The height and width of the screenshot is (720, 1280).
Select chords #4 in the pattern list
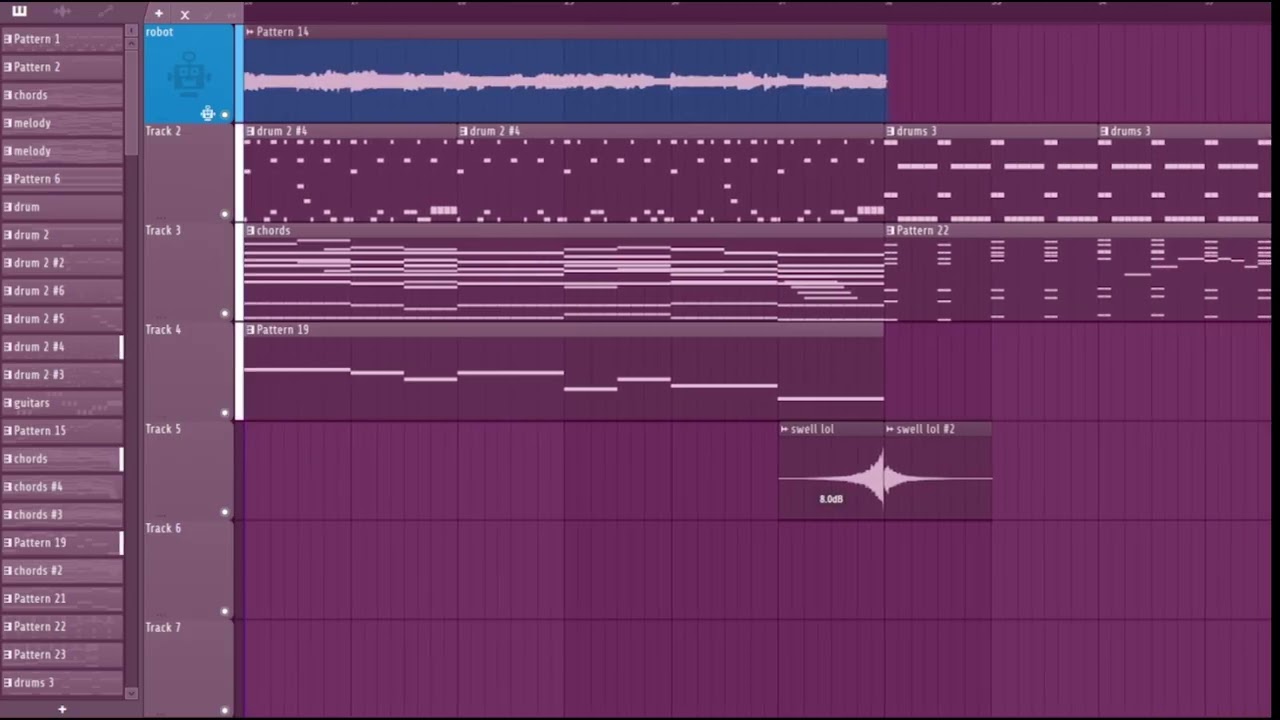pos(62,487)
